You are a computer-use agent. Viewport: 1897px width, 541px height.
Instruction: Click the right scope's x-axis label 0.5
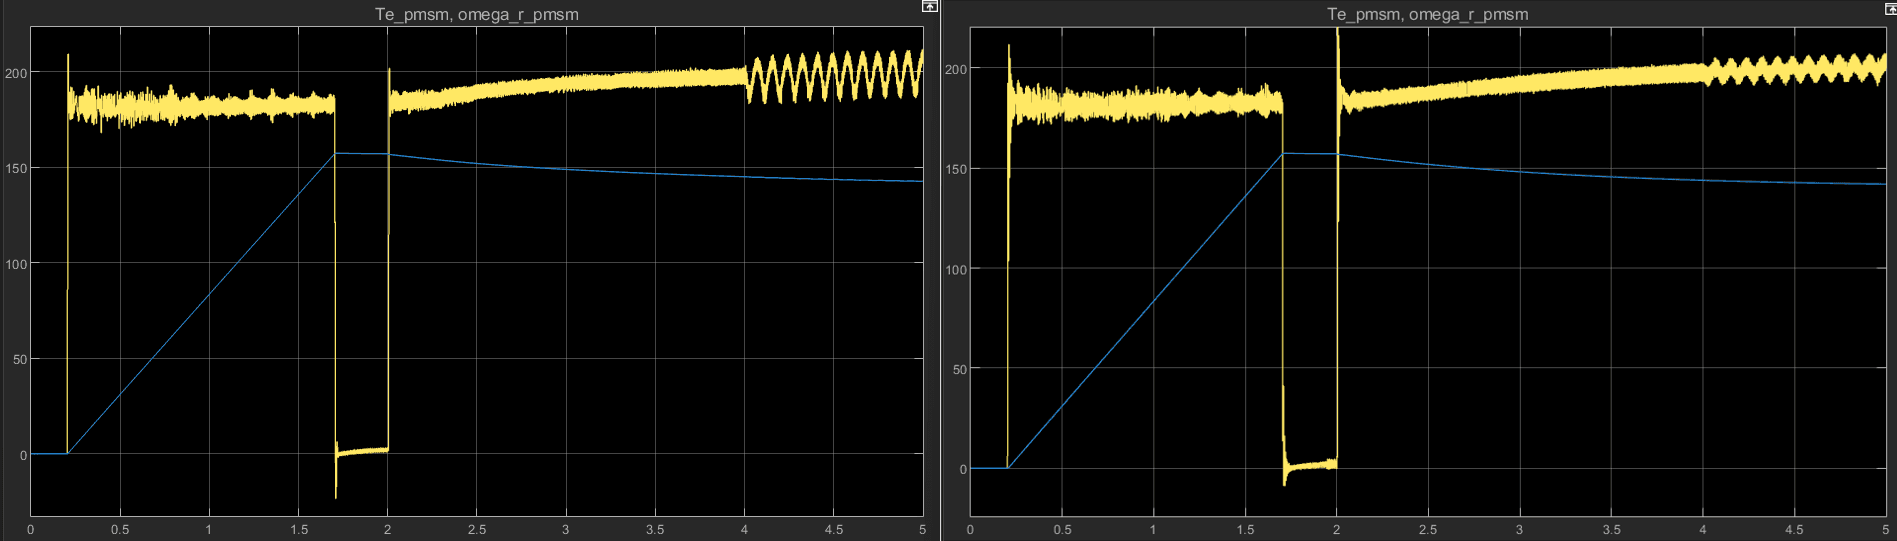(1062, 529)
